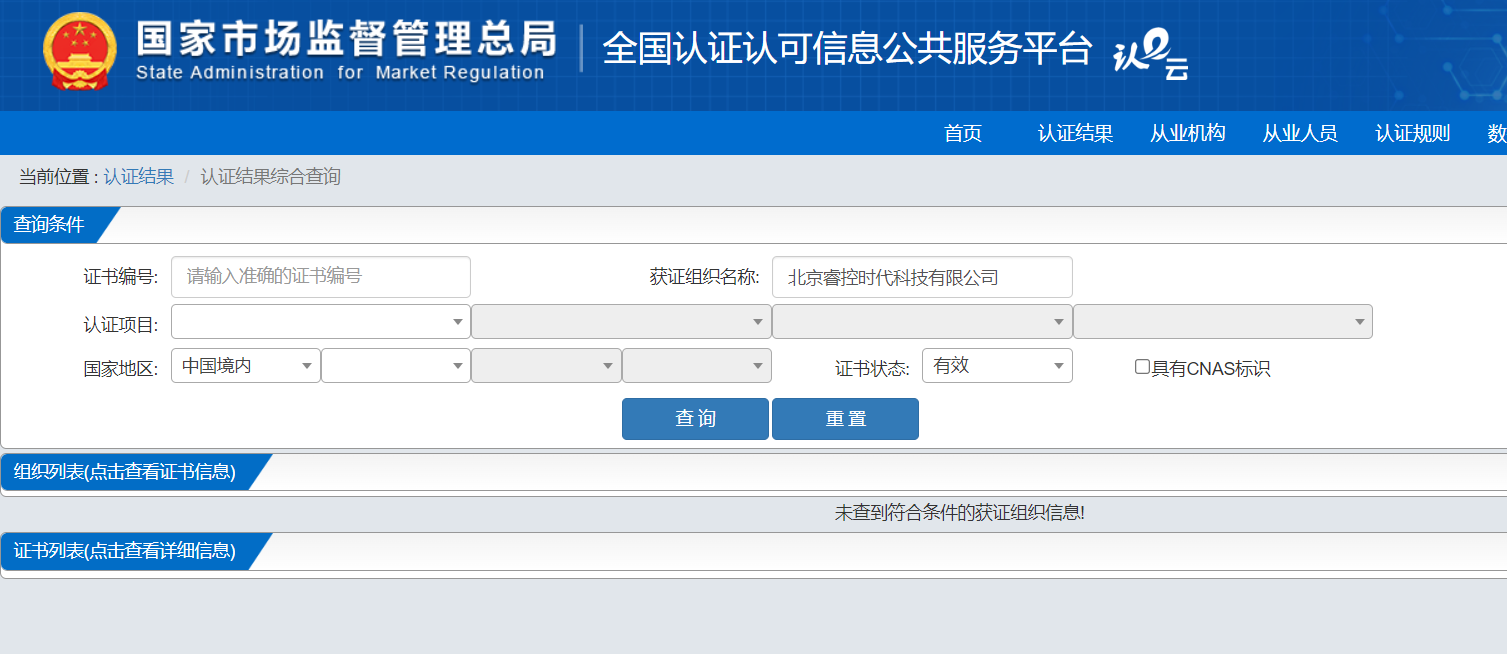The height and width of the screenshot is (654, 1507).
Task: Click the 查询条件 section header
Action: [x=50, y=225]
